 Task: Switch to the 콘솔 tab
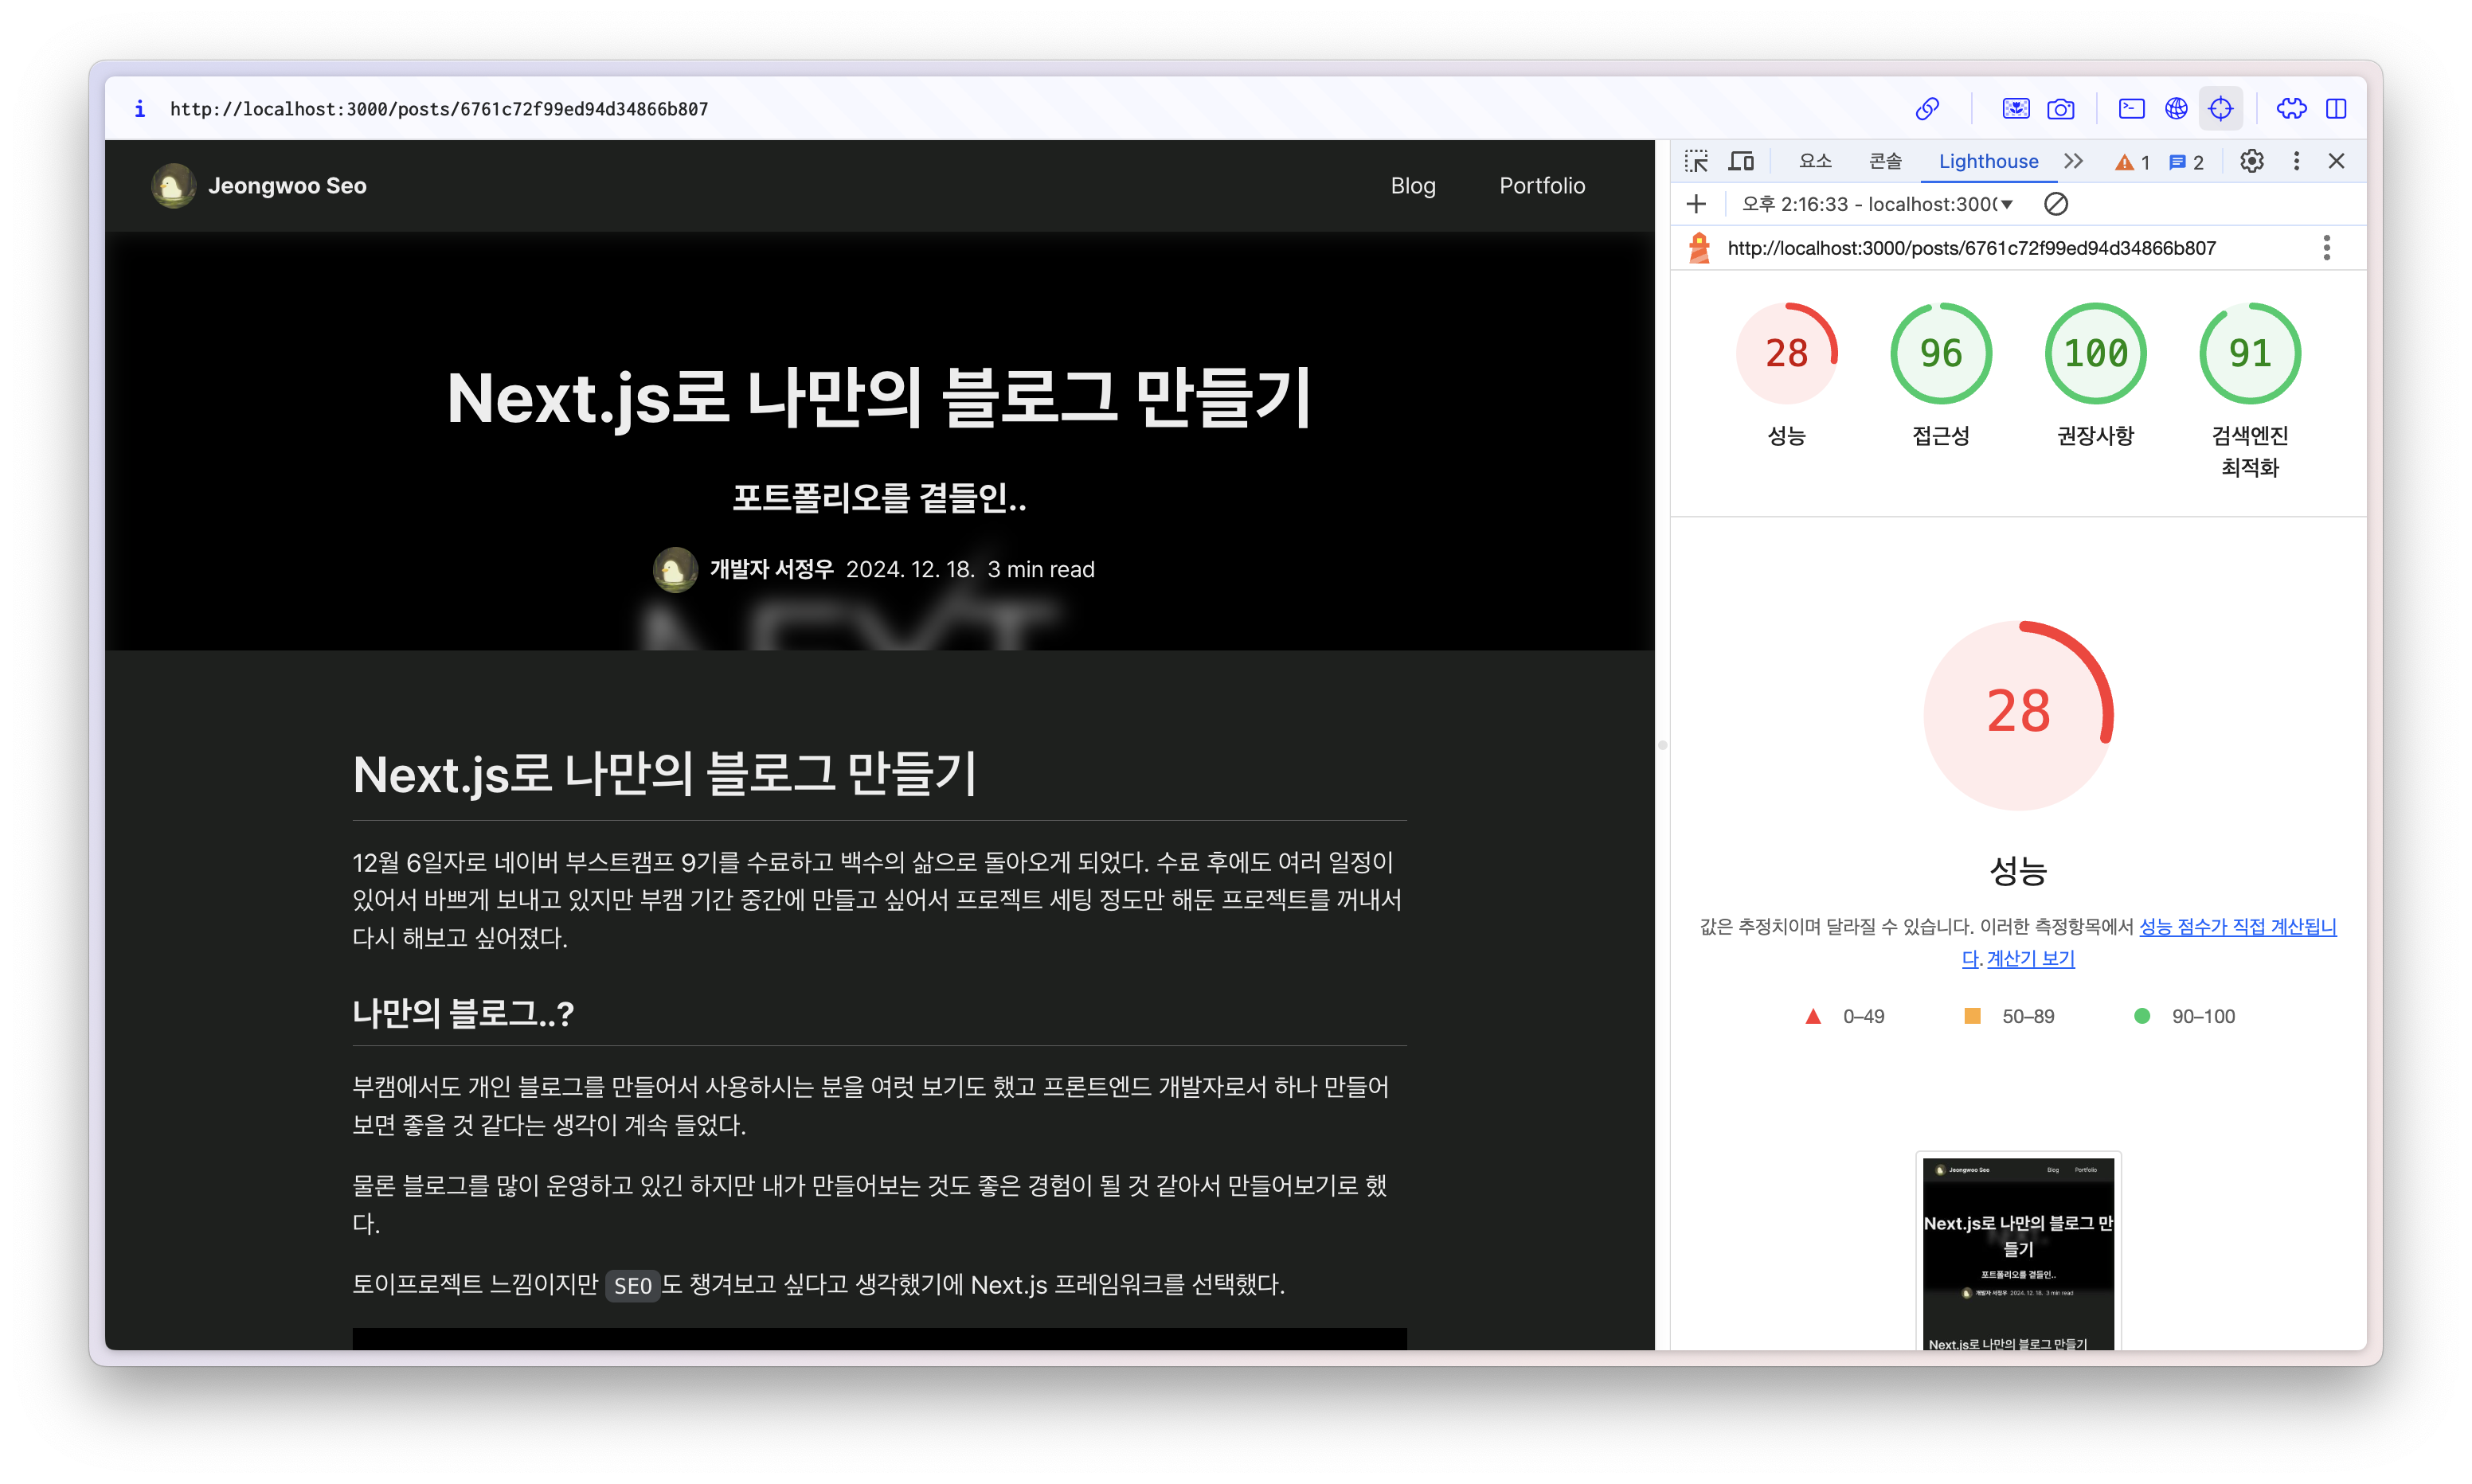[1884, 160]
